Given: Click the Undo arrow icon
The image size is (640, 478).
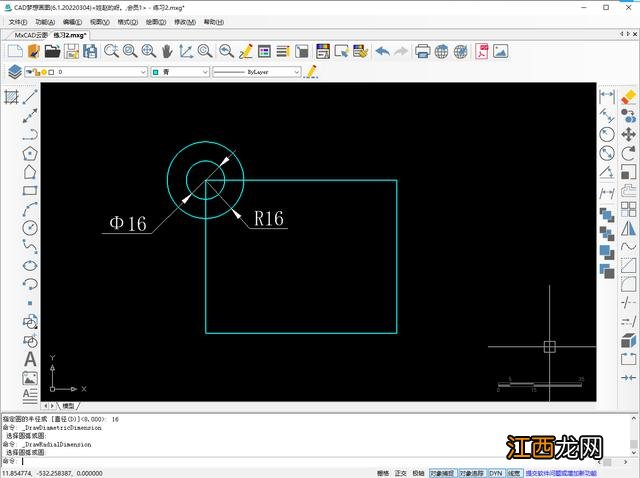Looking at the screenshot, I should [x=382, y=51].
